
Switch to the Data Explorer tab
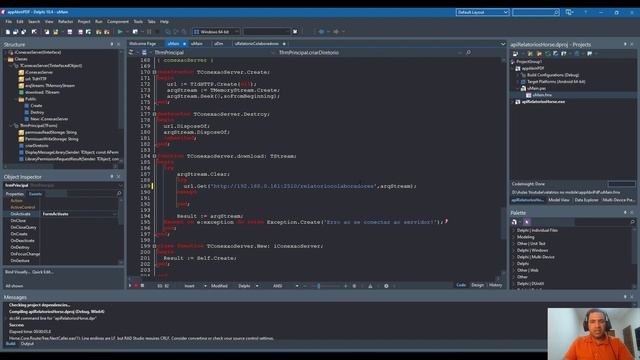586,200
